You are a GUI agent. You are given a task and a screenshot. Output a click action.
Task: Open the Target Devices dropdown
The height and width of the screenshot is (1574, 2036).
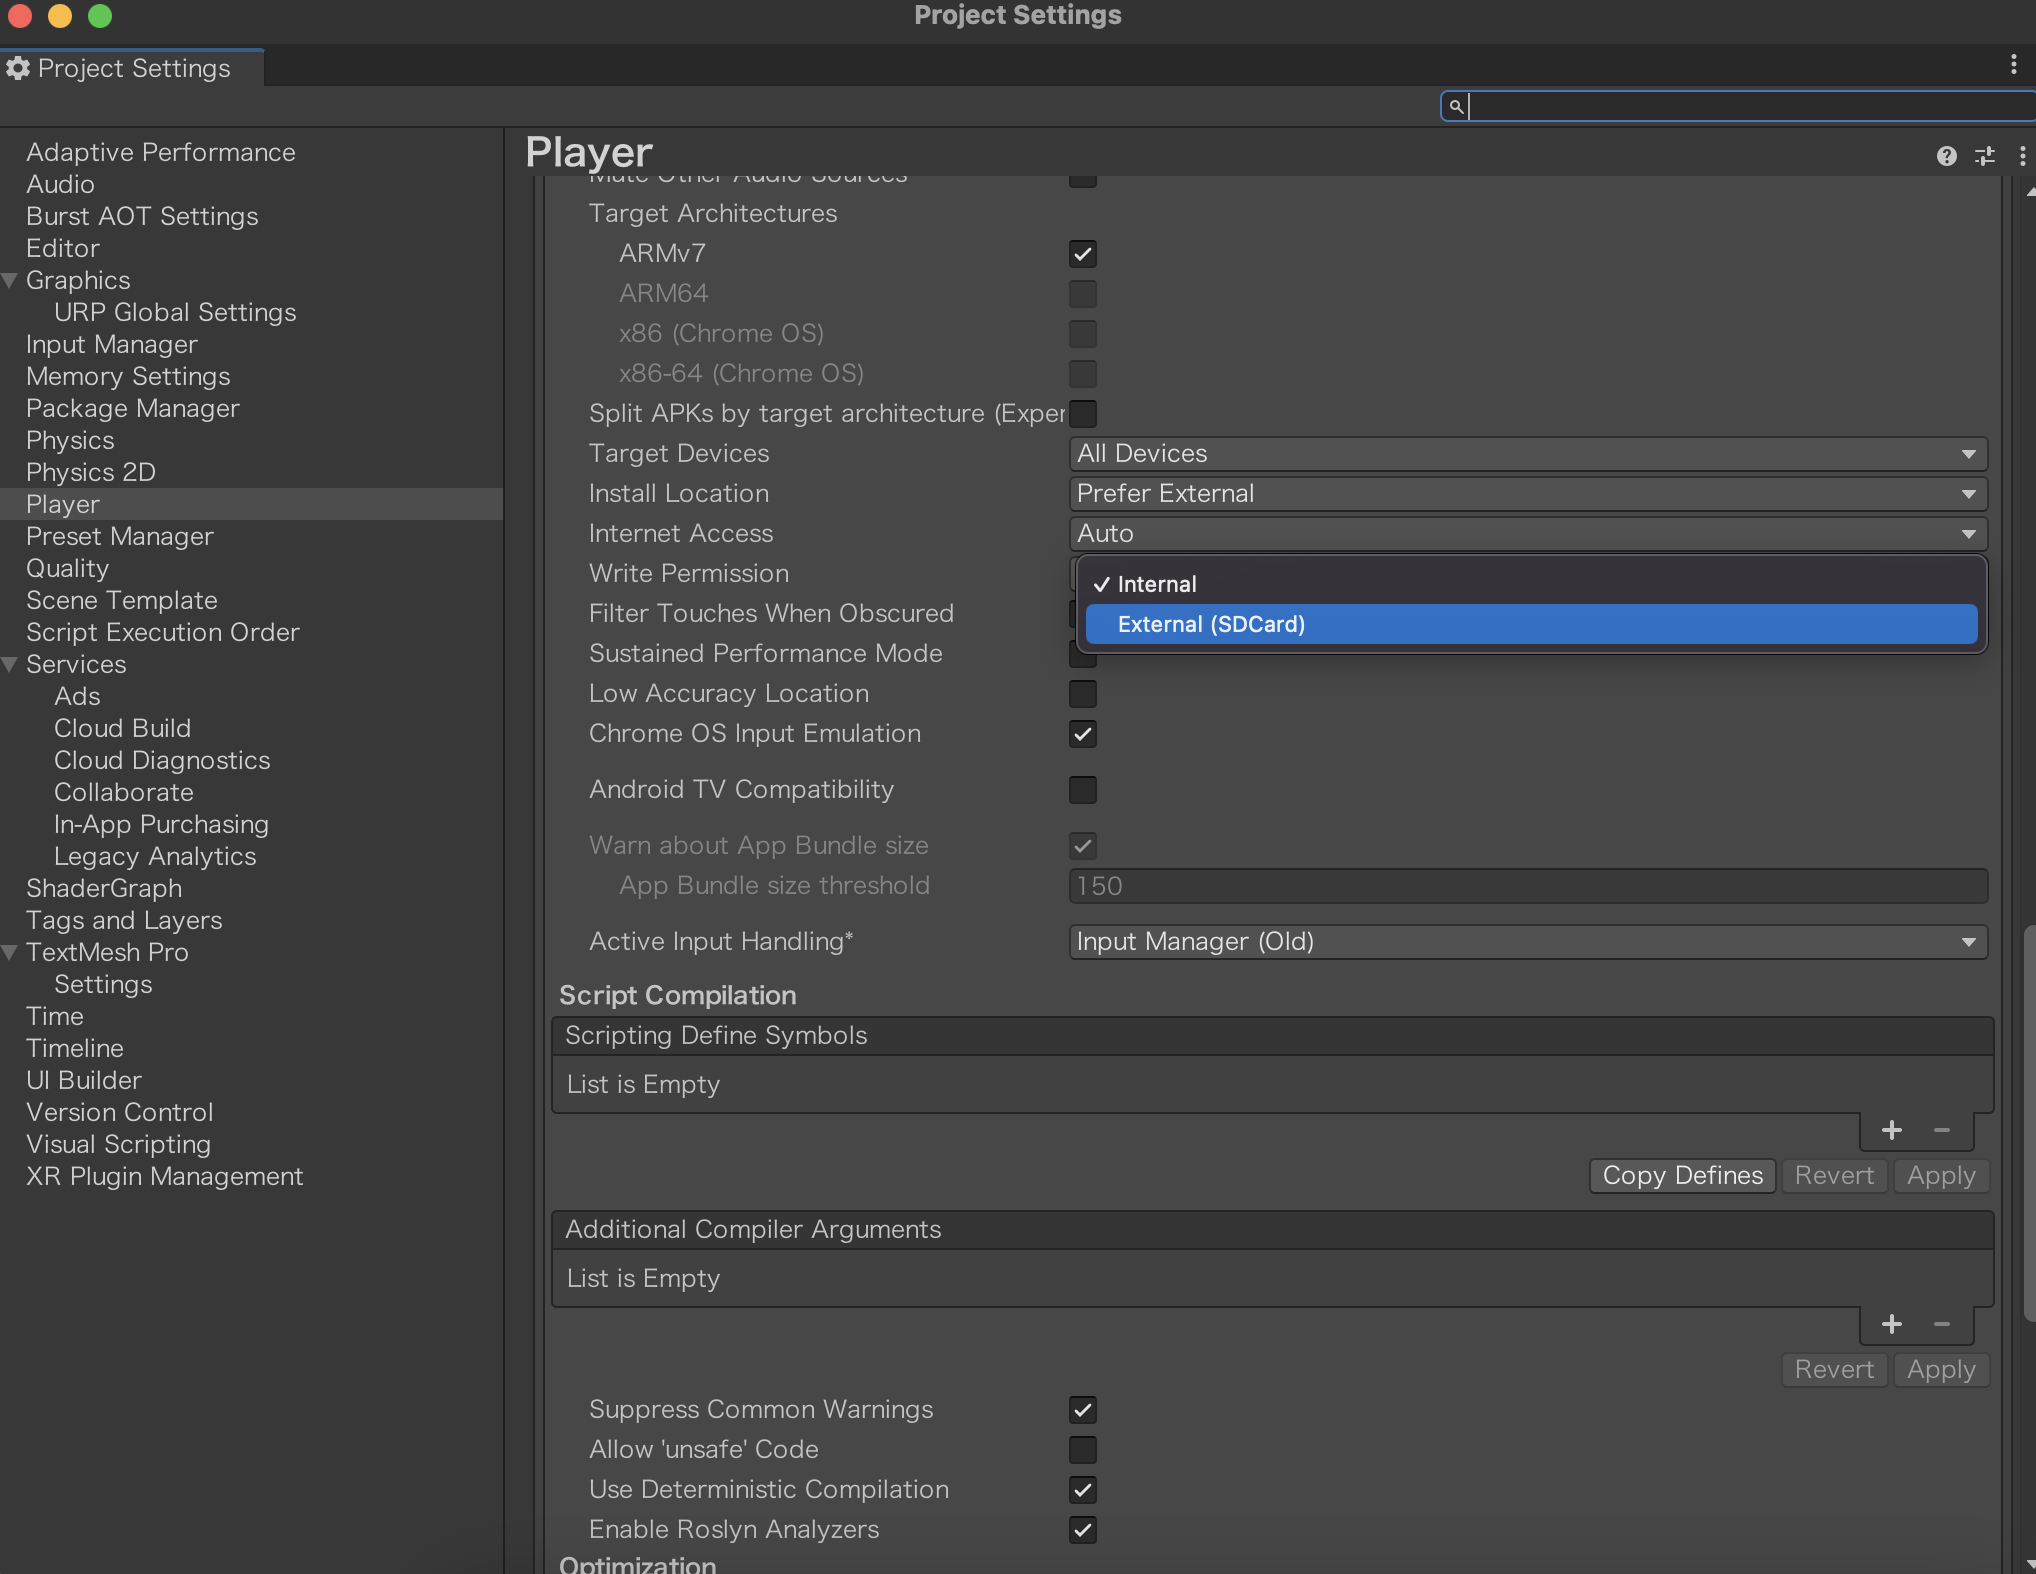tap(1527, 454)
